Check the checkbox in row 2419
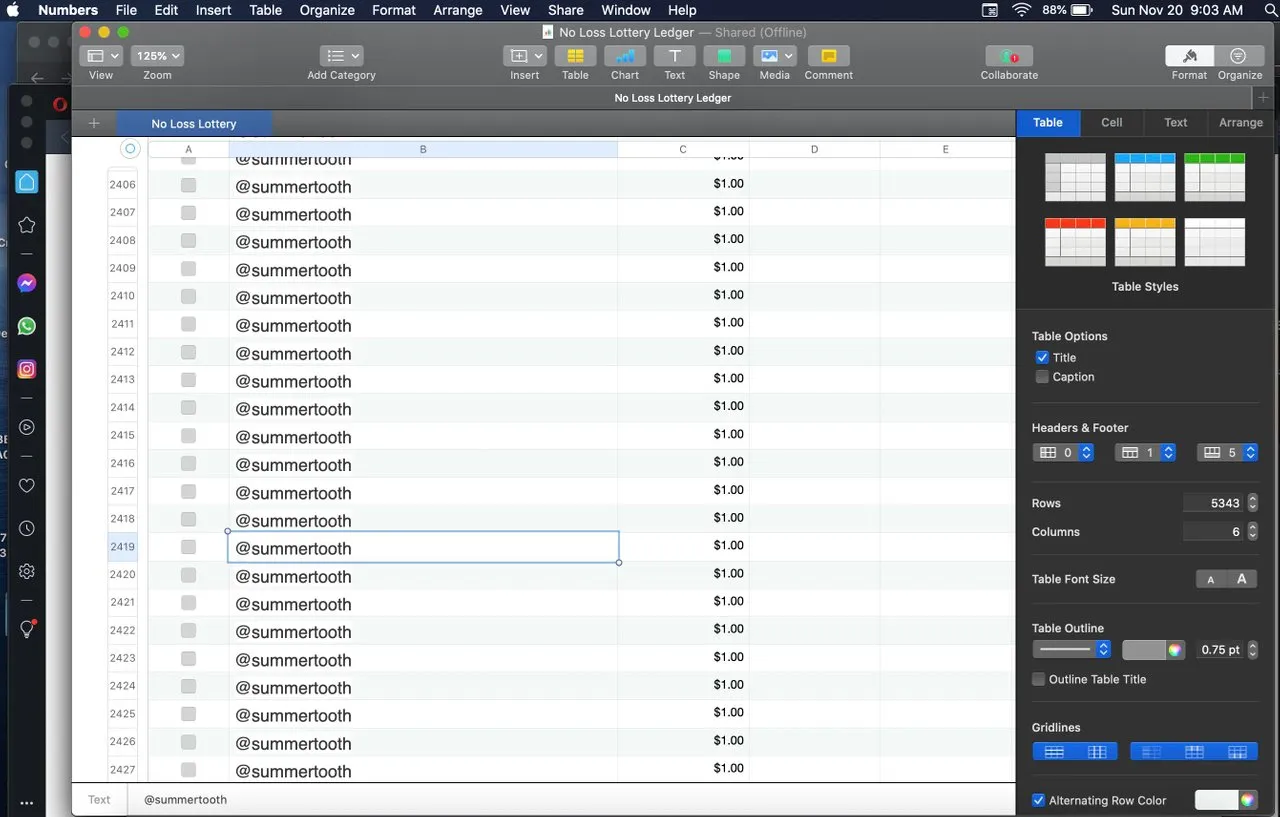Viewport: 1280px width, 817px height. point(188,547)
